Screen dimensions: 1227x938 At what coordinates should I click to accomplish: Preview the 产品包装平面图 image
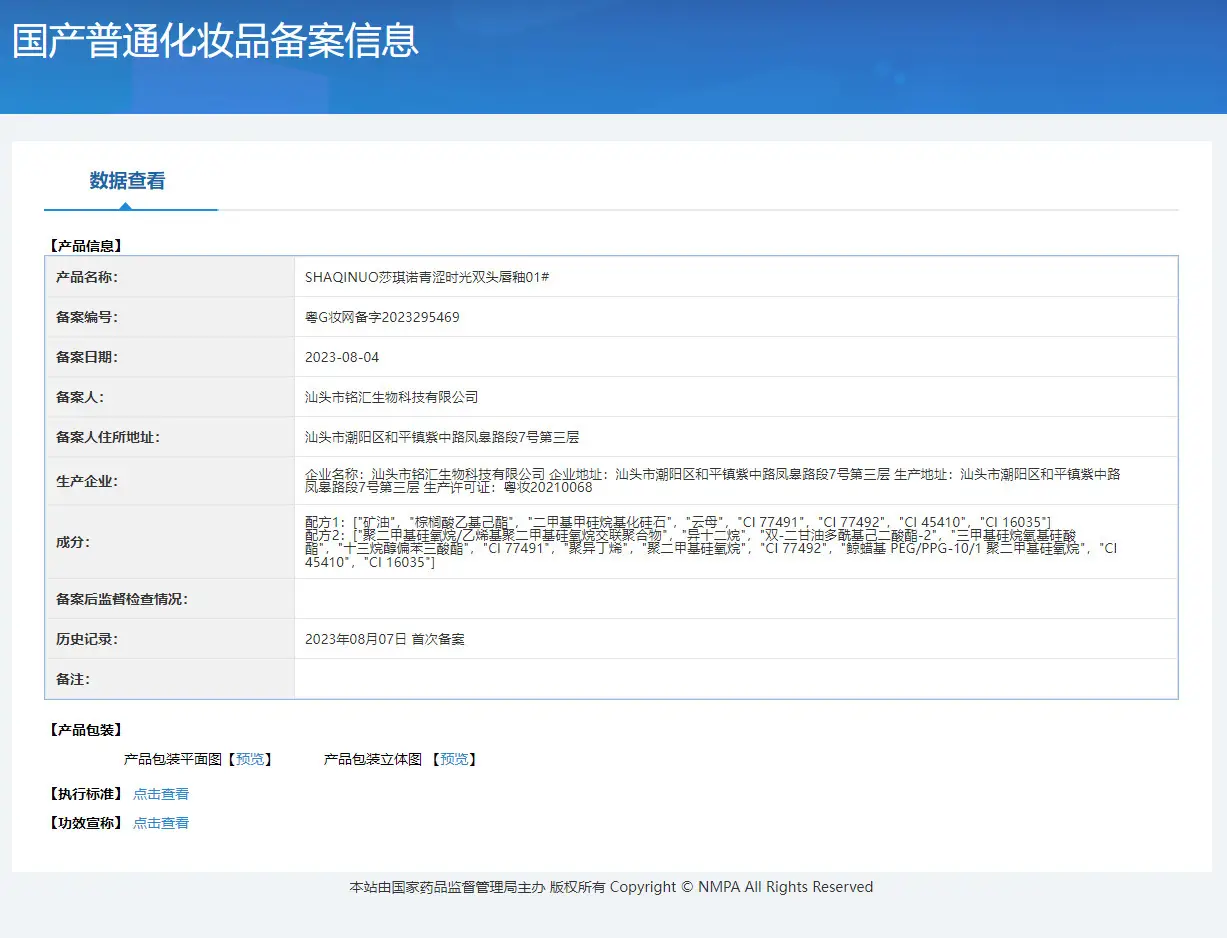250,759
